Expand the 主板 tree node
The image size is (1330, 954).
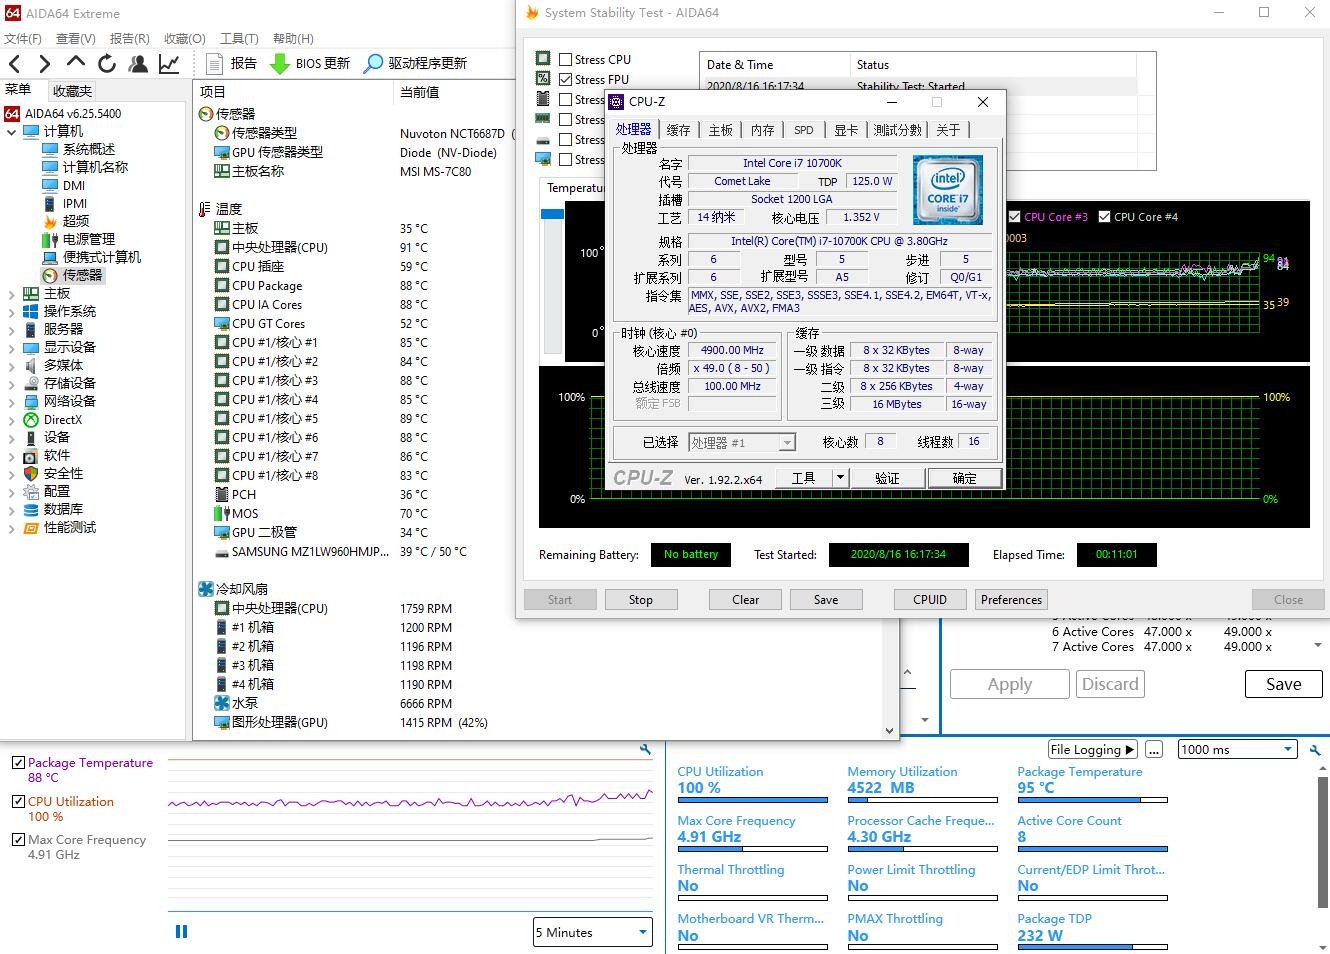coord(11,294)
